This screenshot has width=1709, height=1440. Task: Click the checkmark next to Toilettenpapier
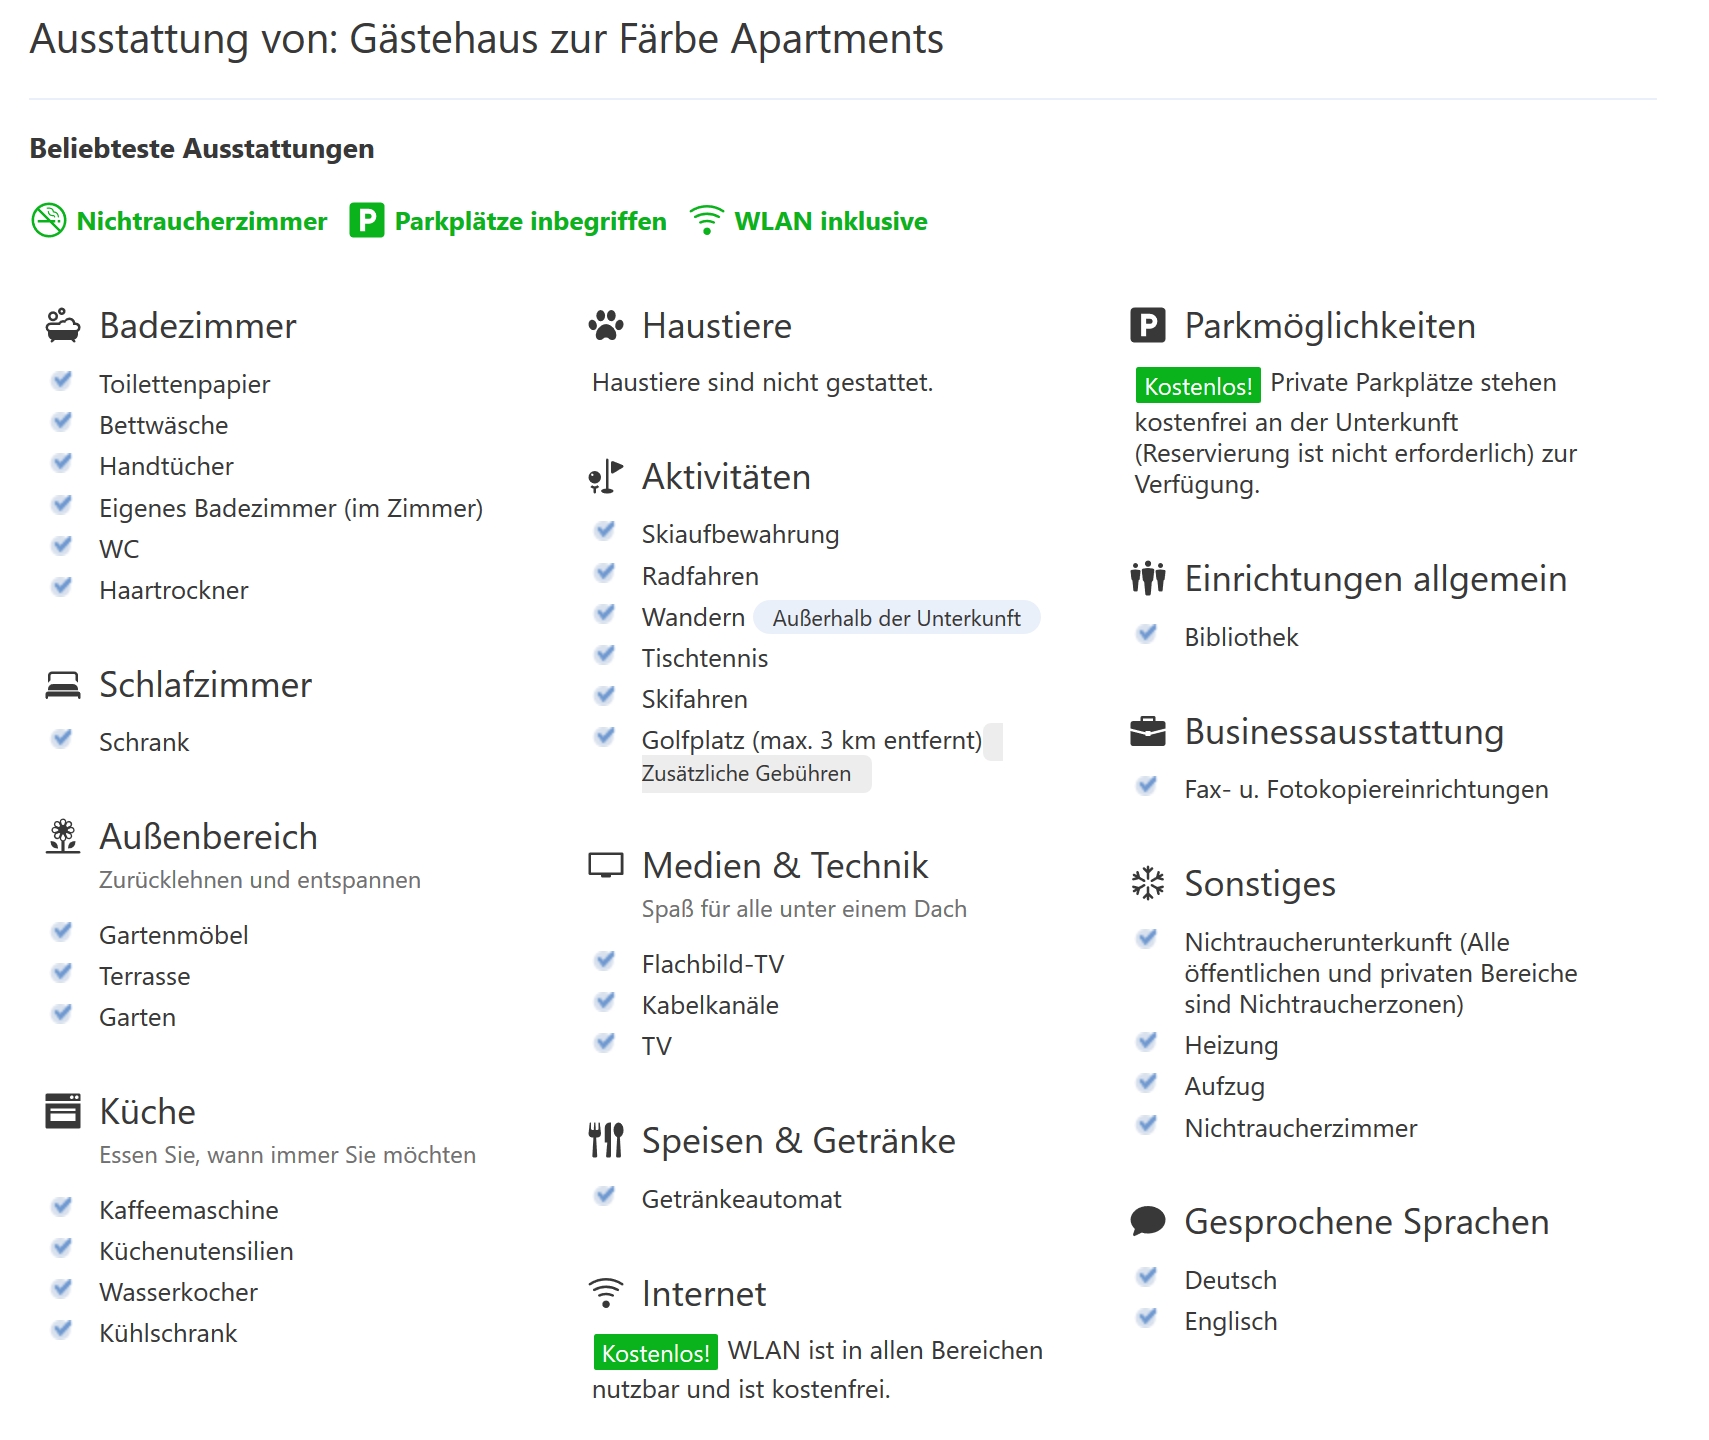click(62, 381)
